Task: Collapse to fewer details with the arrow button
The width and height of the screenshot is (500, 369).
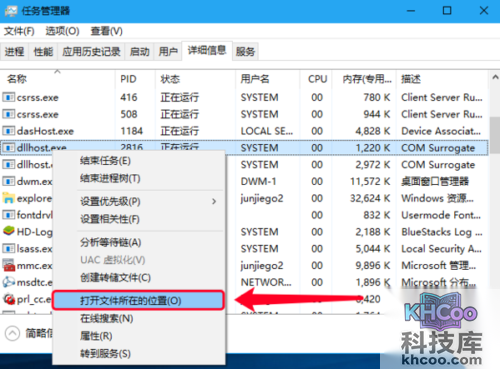Action: 12,333
